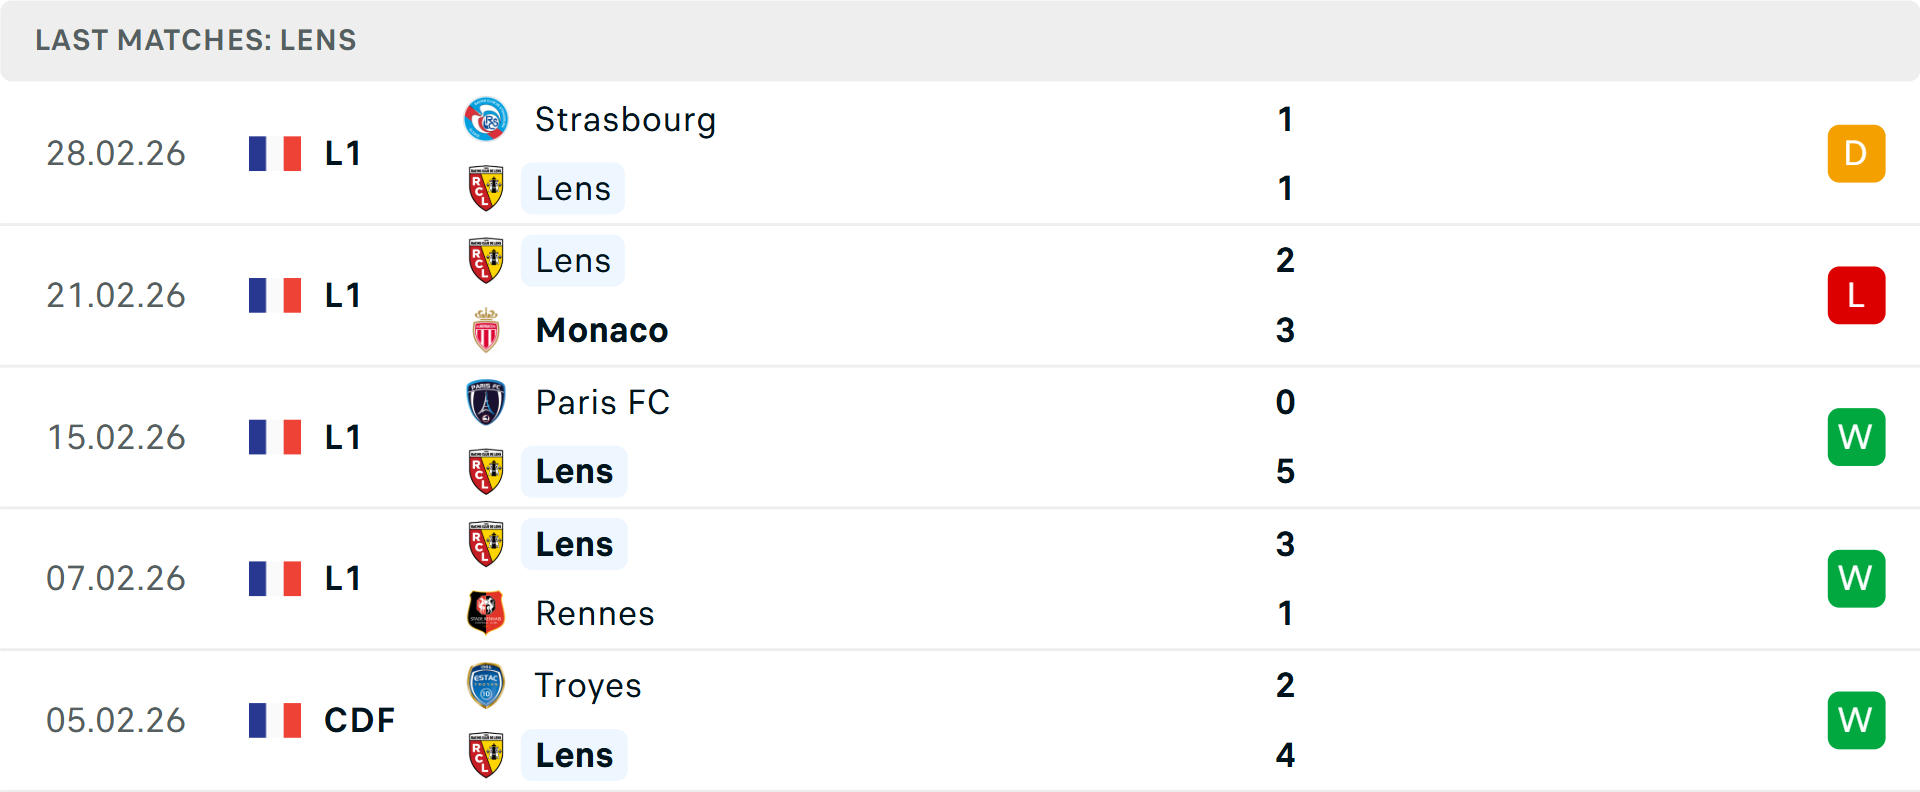Click W badge for Paris FC match
The image size is (1920, 792).
1856,437
